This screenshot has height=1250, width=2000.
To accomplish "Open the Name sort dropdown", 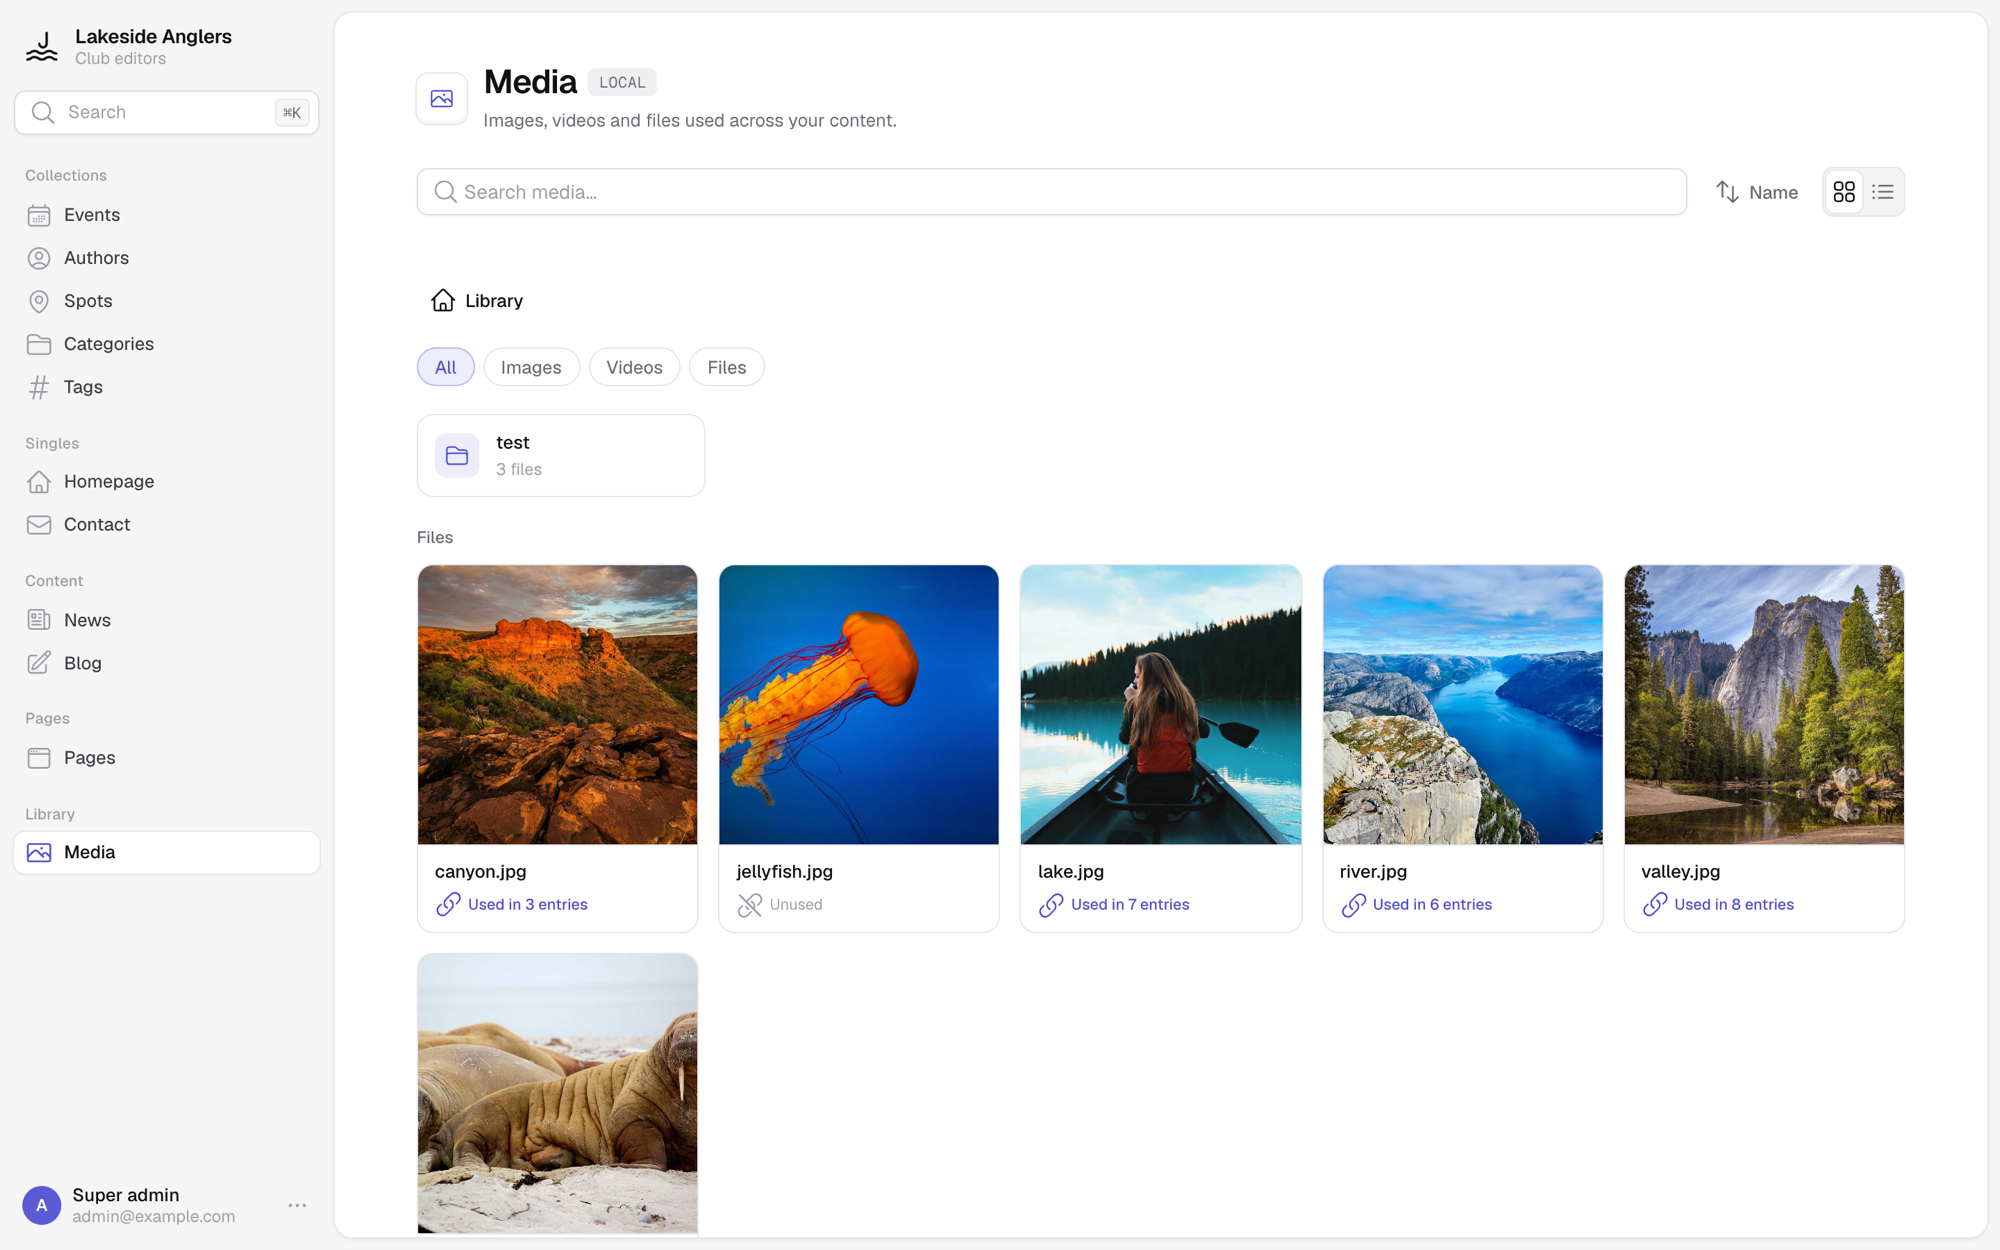I will [1757, 192].
